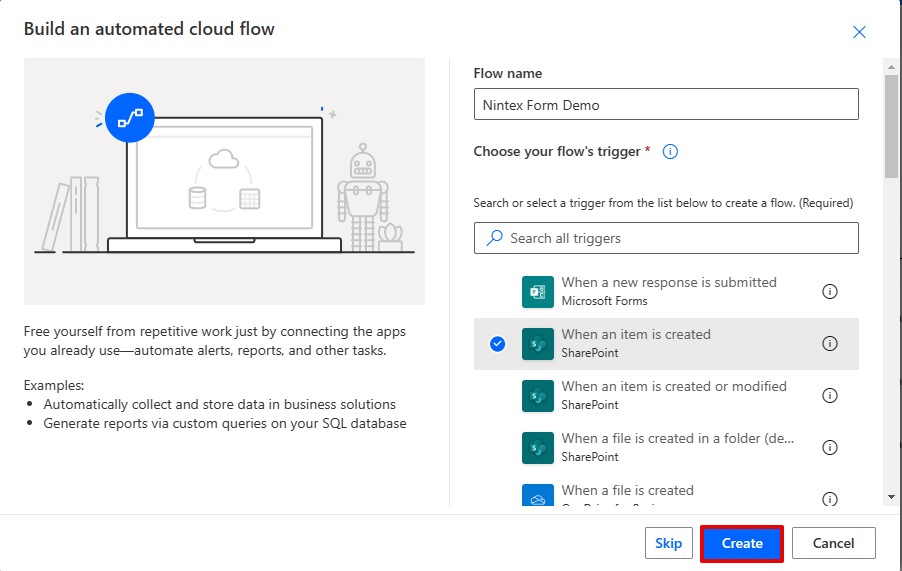This screenshot has width=902, height=571.
Task: Show info for 'When an item is created or modified'
Action: coord(829,396)
